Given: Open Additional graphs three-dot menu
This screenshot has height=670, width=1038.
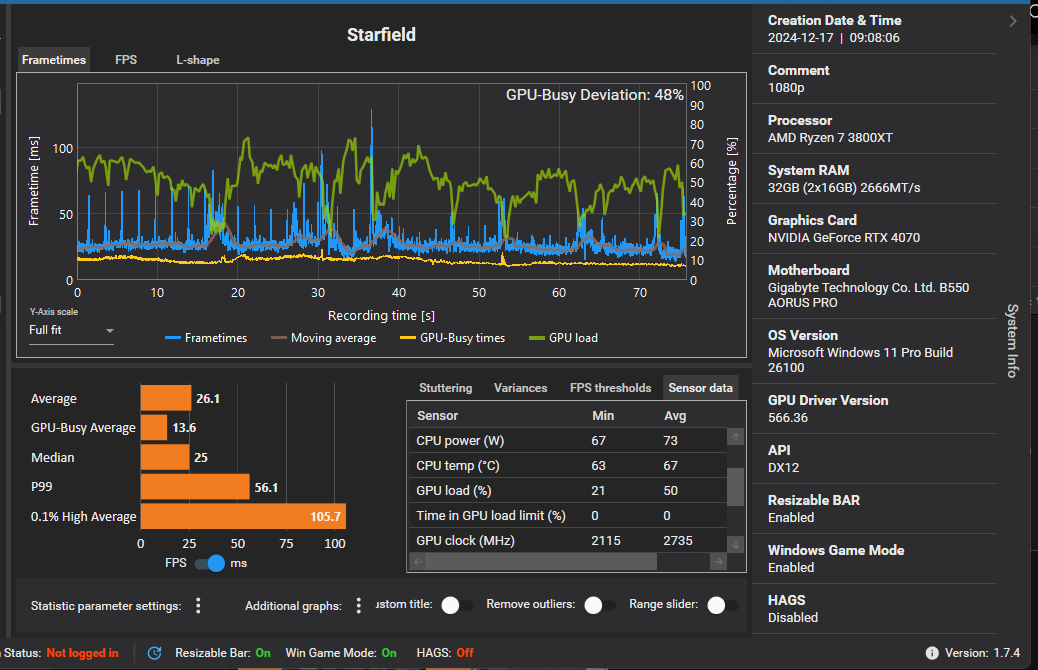Looking at the screenshot, I should click(x=359, y=605).
